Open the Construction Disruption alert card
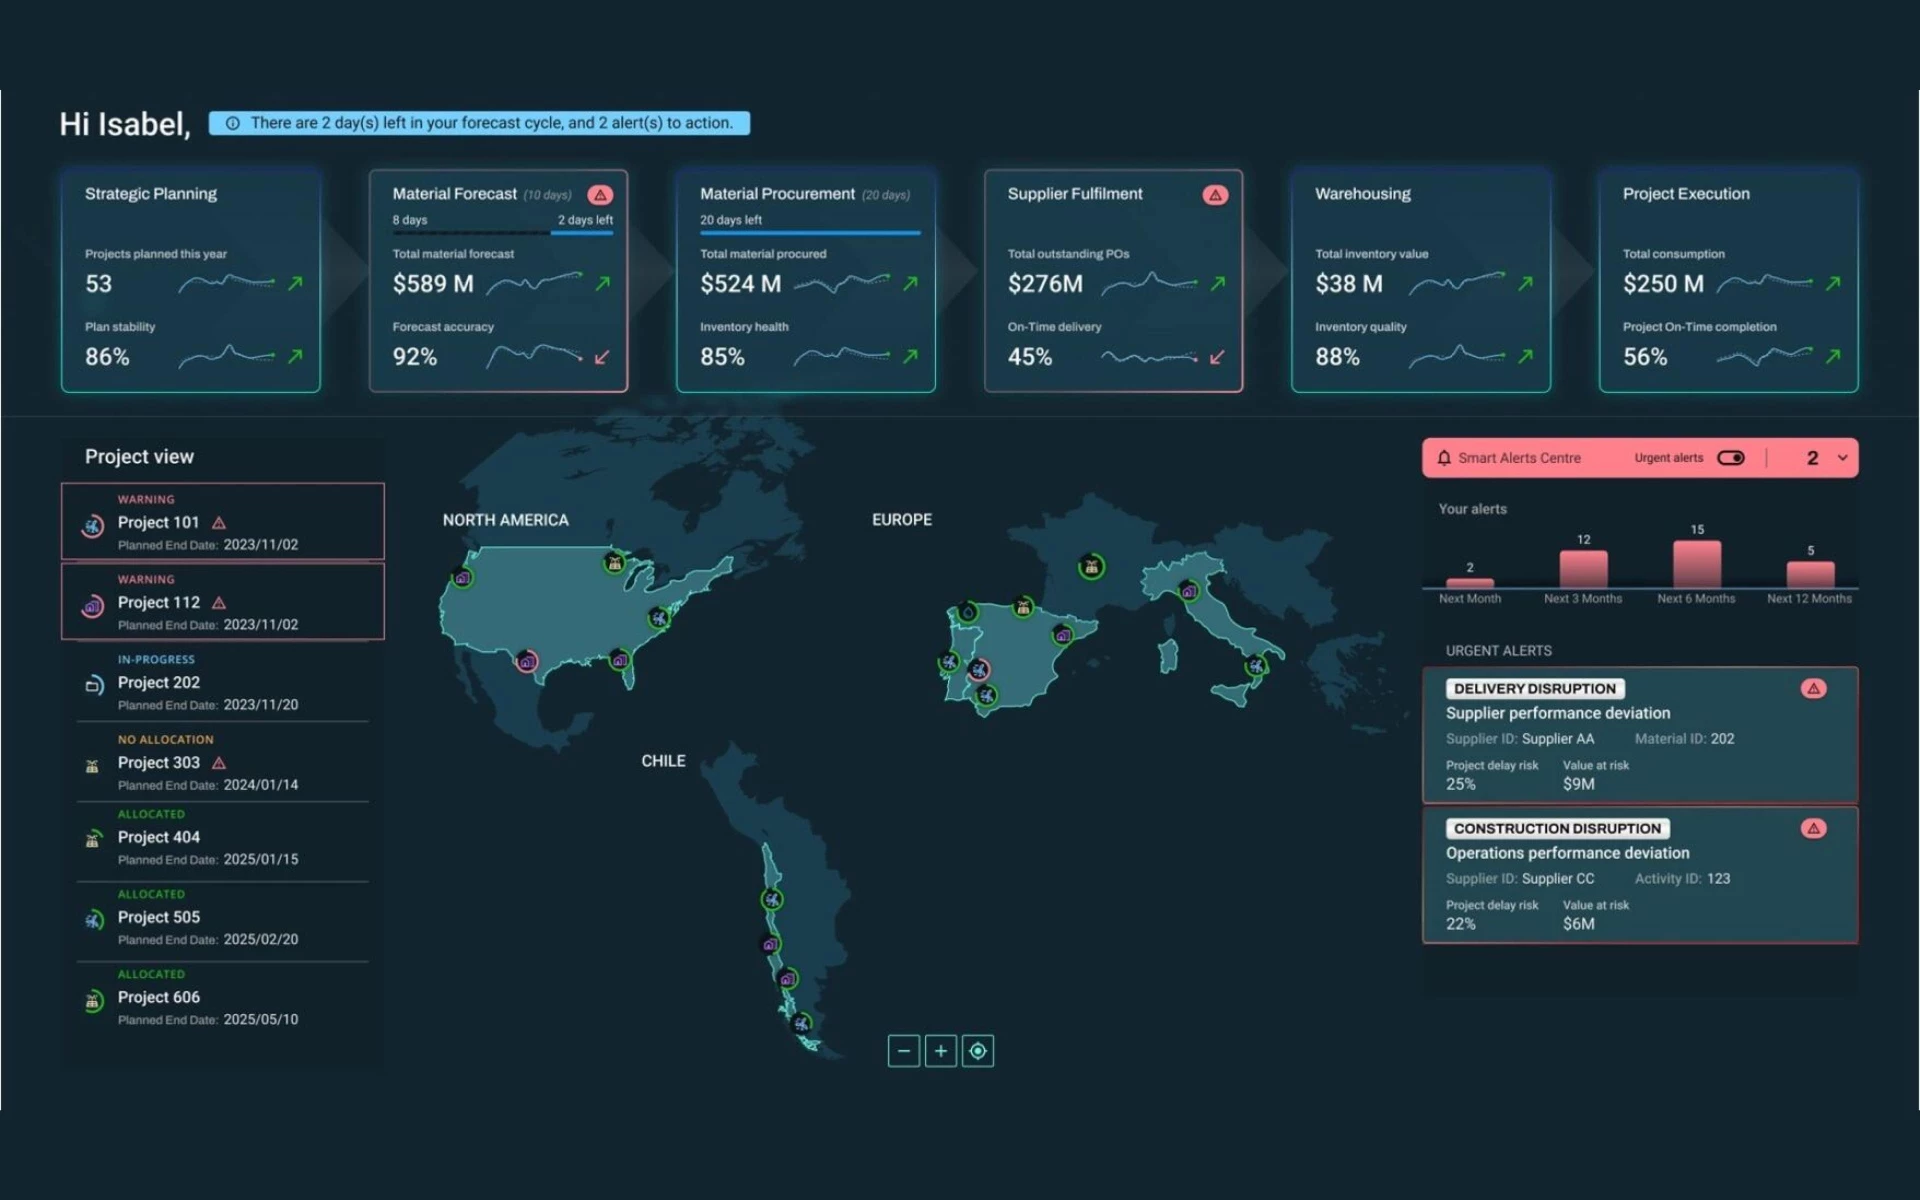 (1640, 875)
